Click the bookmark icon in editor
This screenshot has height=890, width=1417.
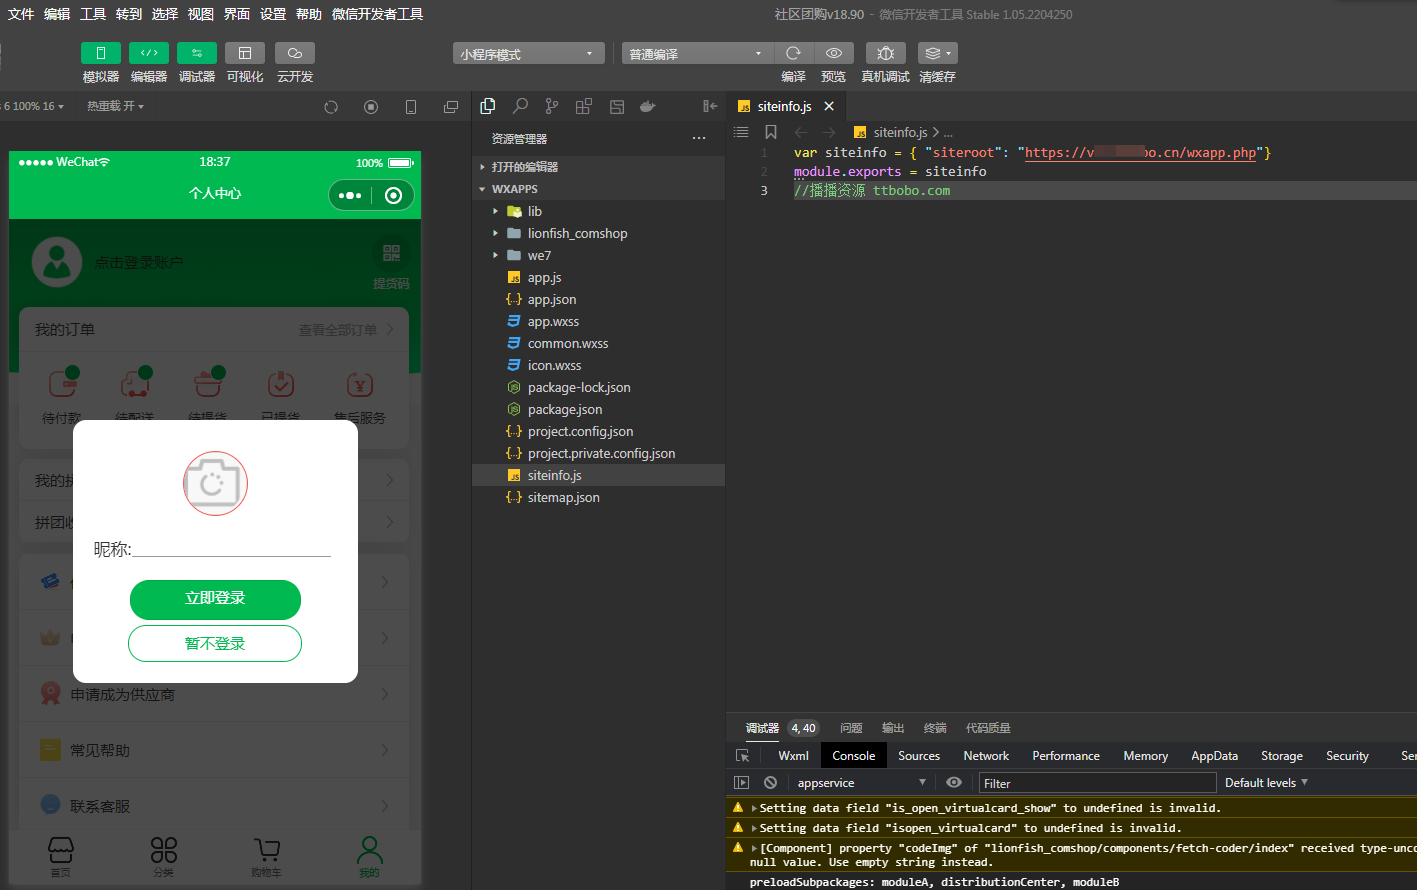click(x=771, y=132)
